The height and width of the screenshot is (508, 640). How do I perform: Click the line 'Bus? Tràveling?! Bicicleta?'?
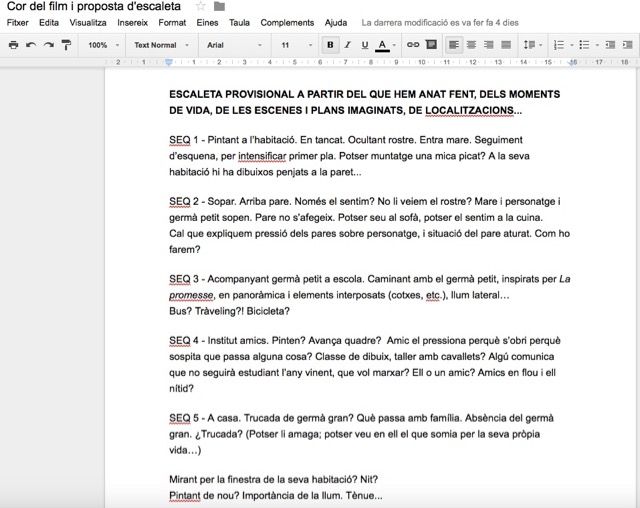pos(229,311)
